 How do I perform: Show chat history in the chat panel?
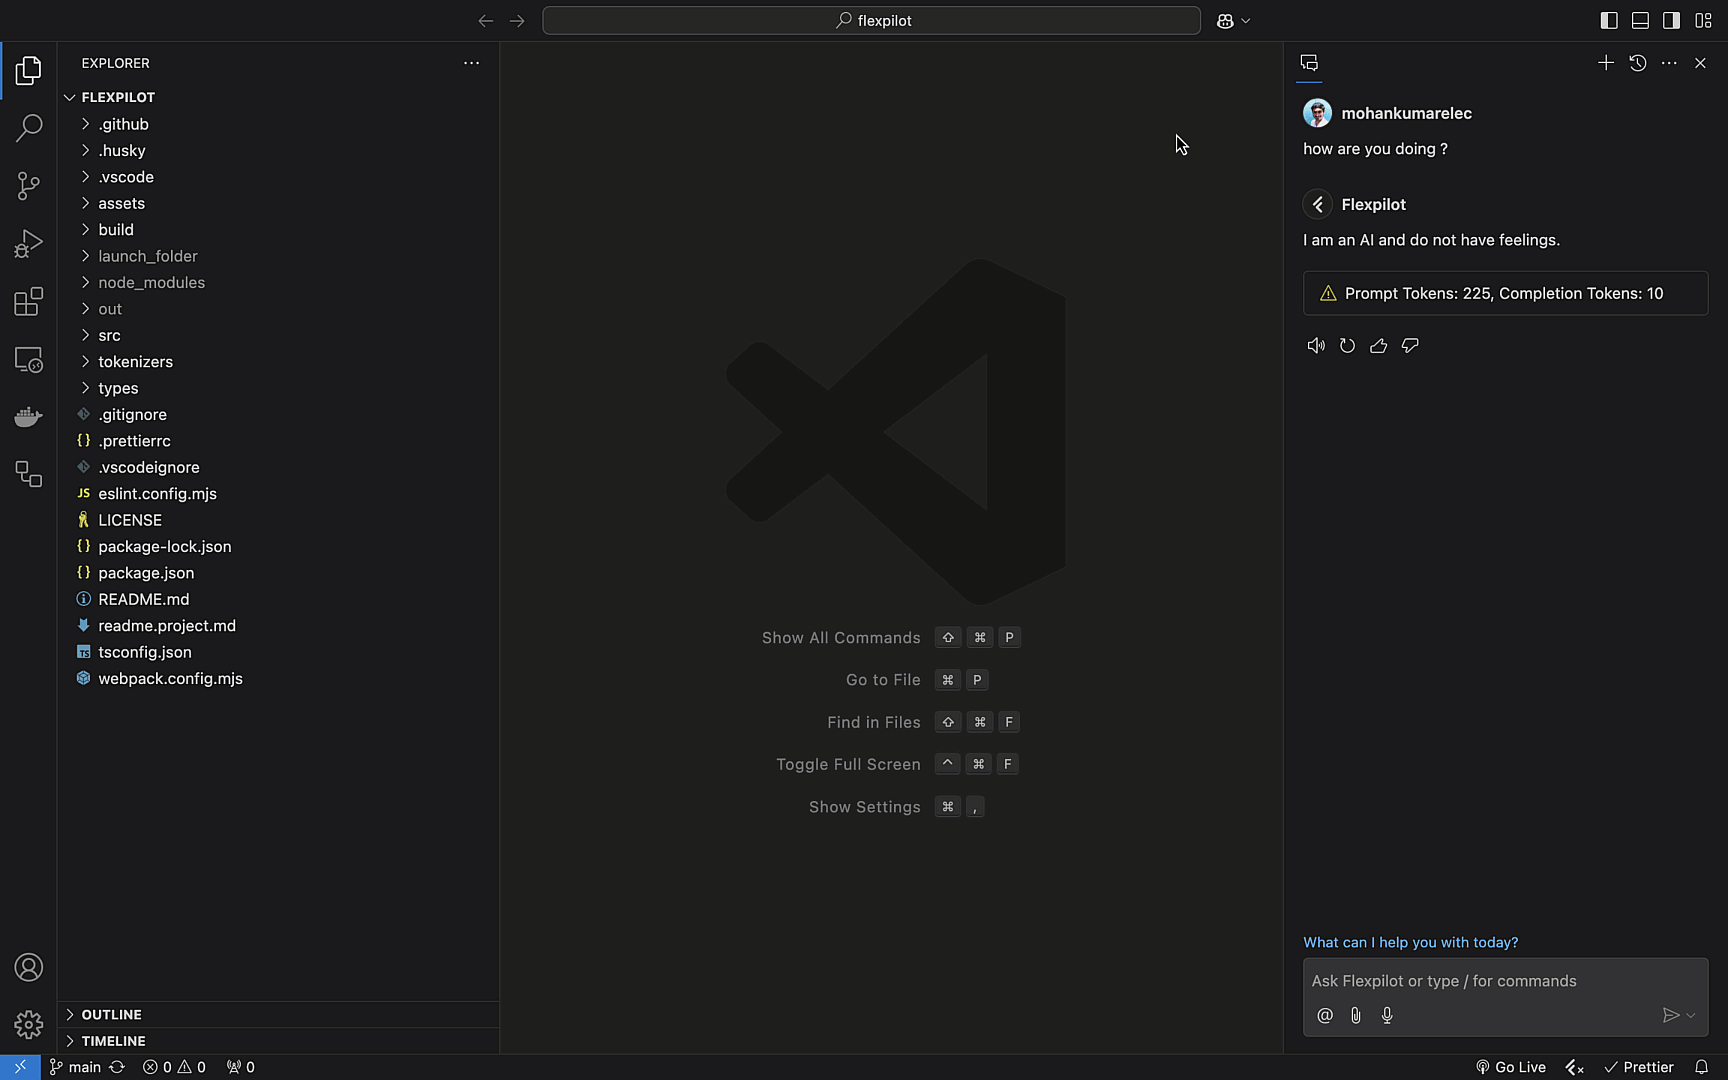point(1637,63)
